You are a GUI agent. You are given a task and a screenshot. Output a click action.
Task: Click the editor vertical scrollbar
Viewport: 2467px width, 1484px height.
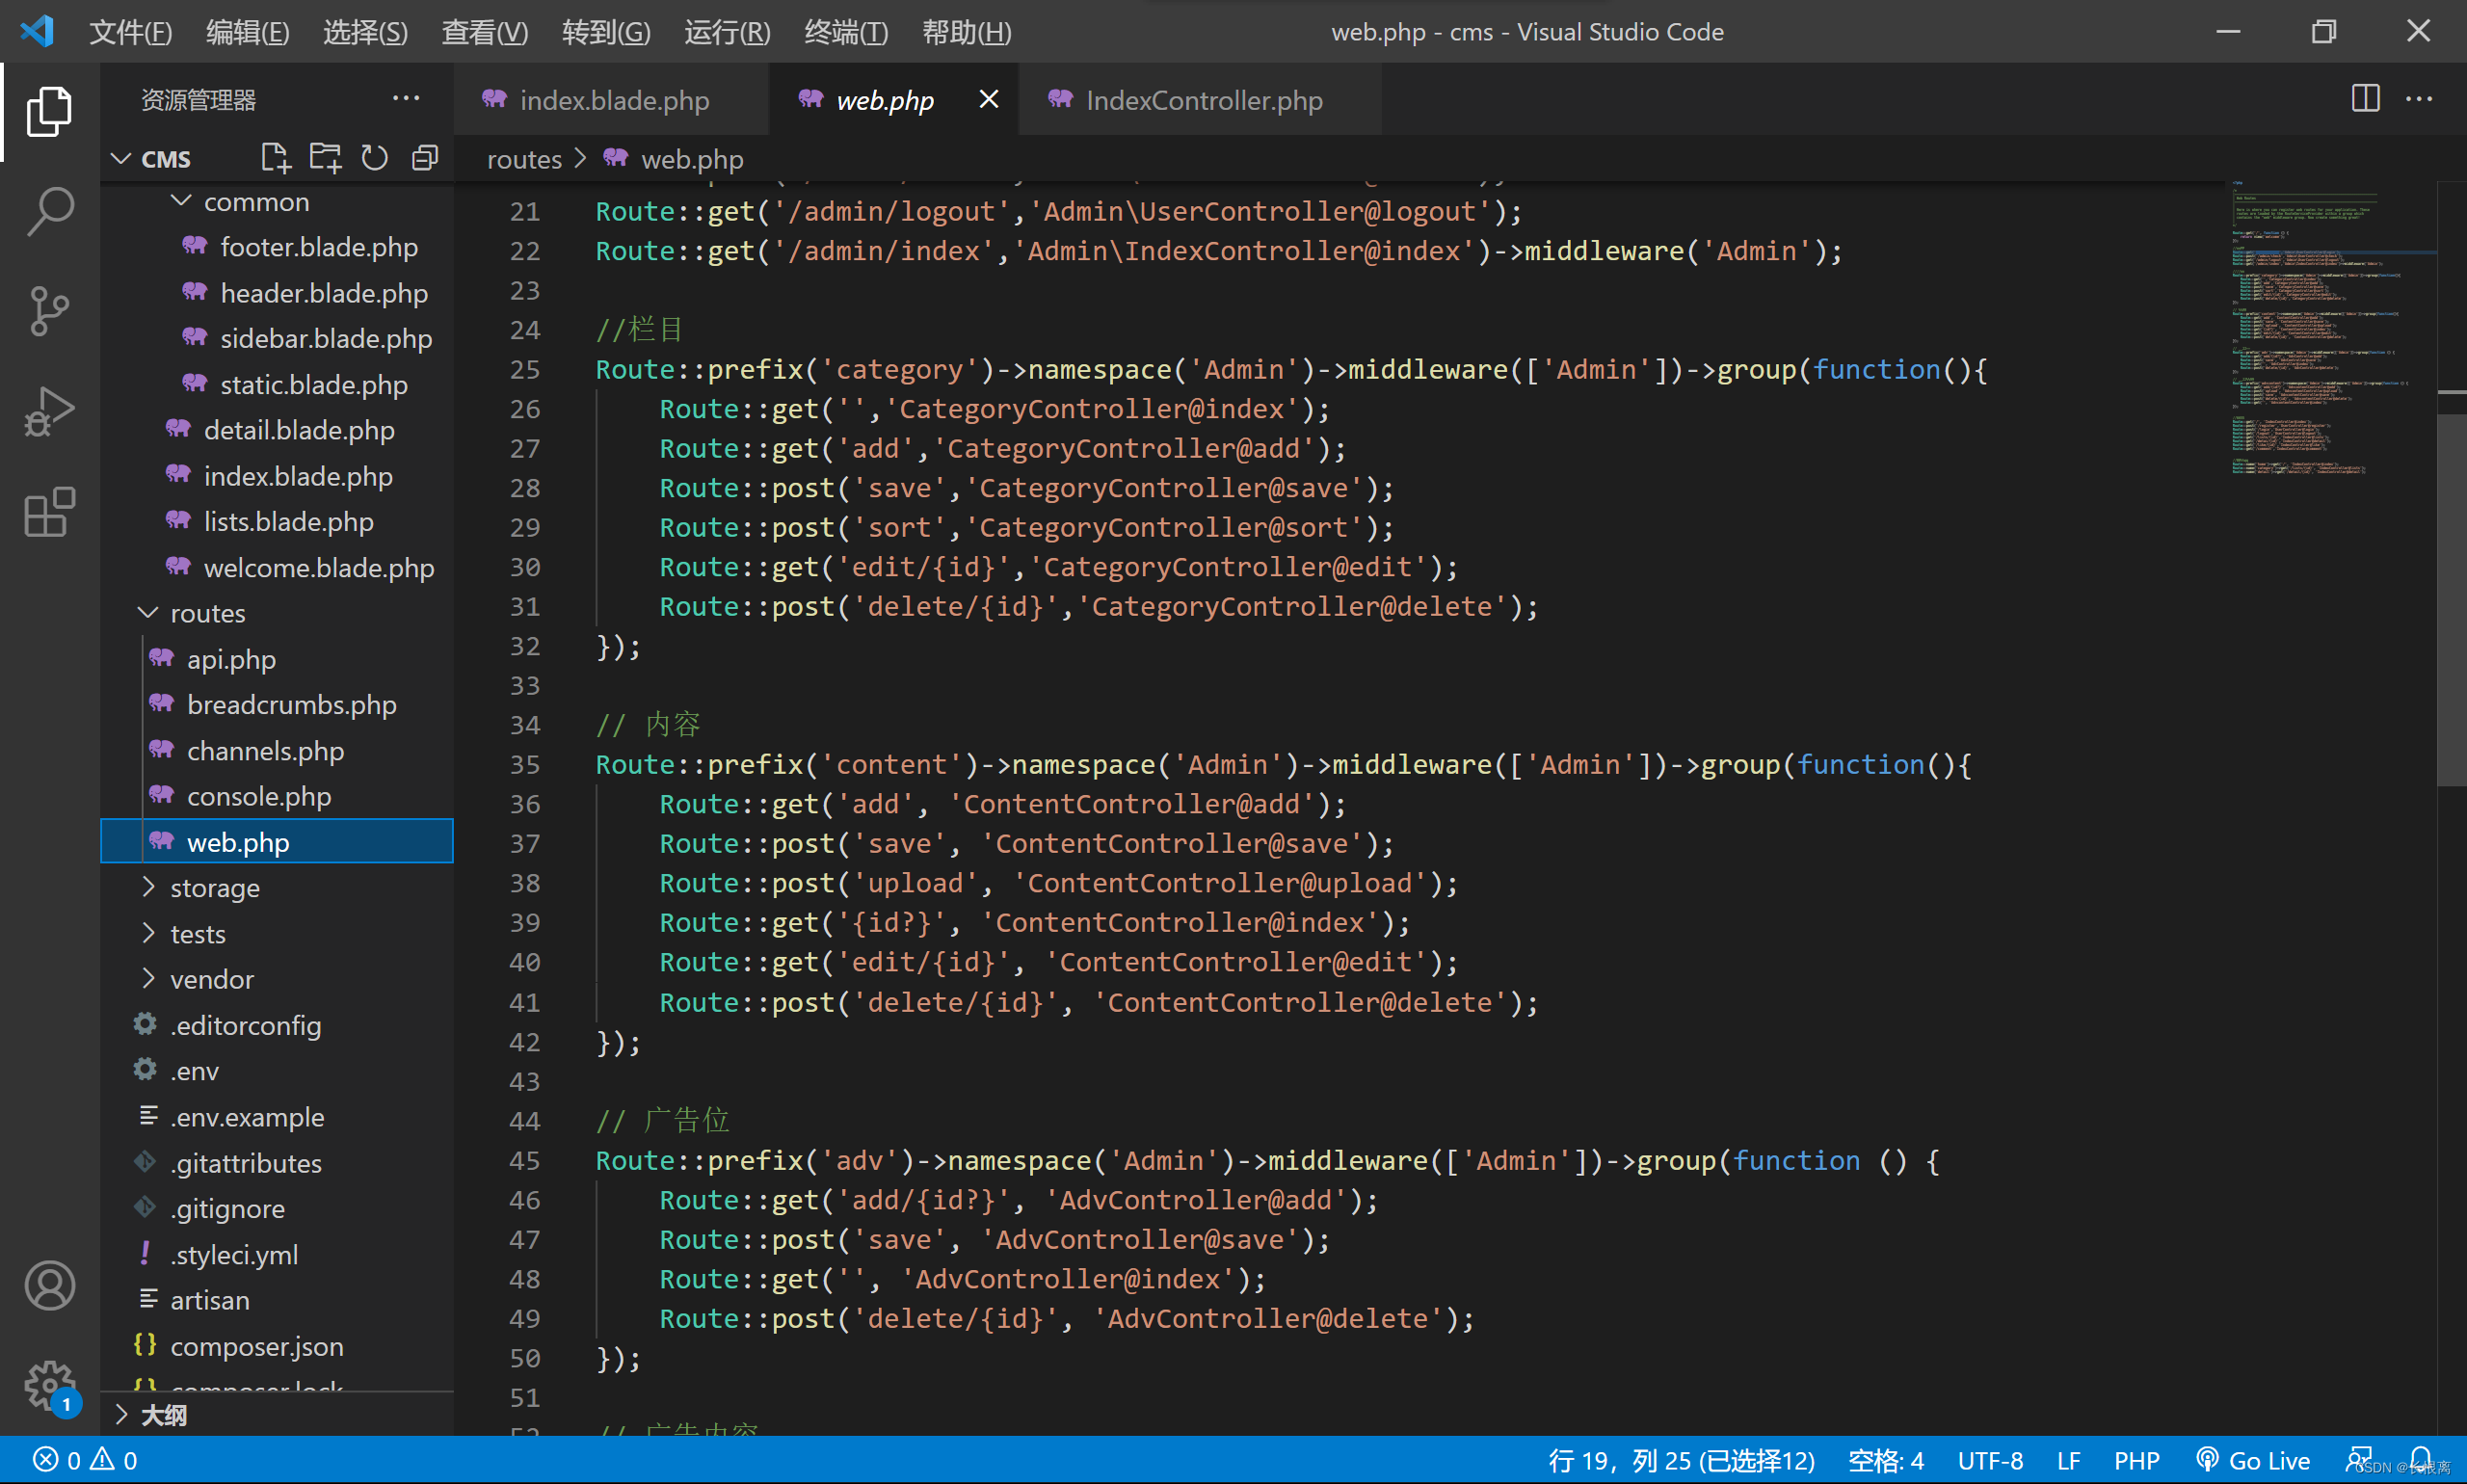[x=2451, y=600]
